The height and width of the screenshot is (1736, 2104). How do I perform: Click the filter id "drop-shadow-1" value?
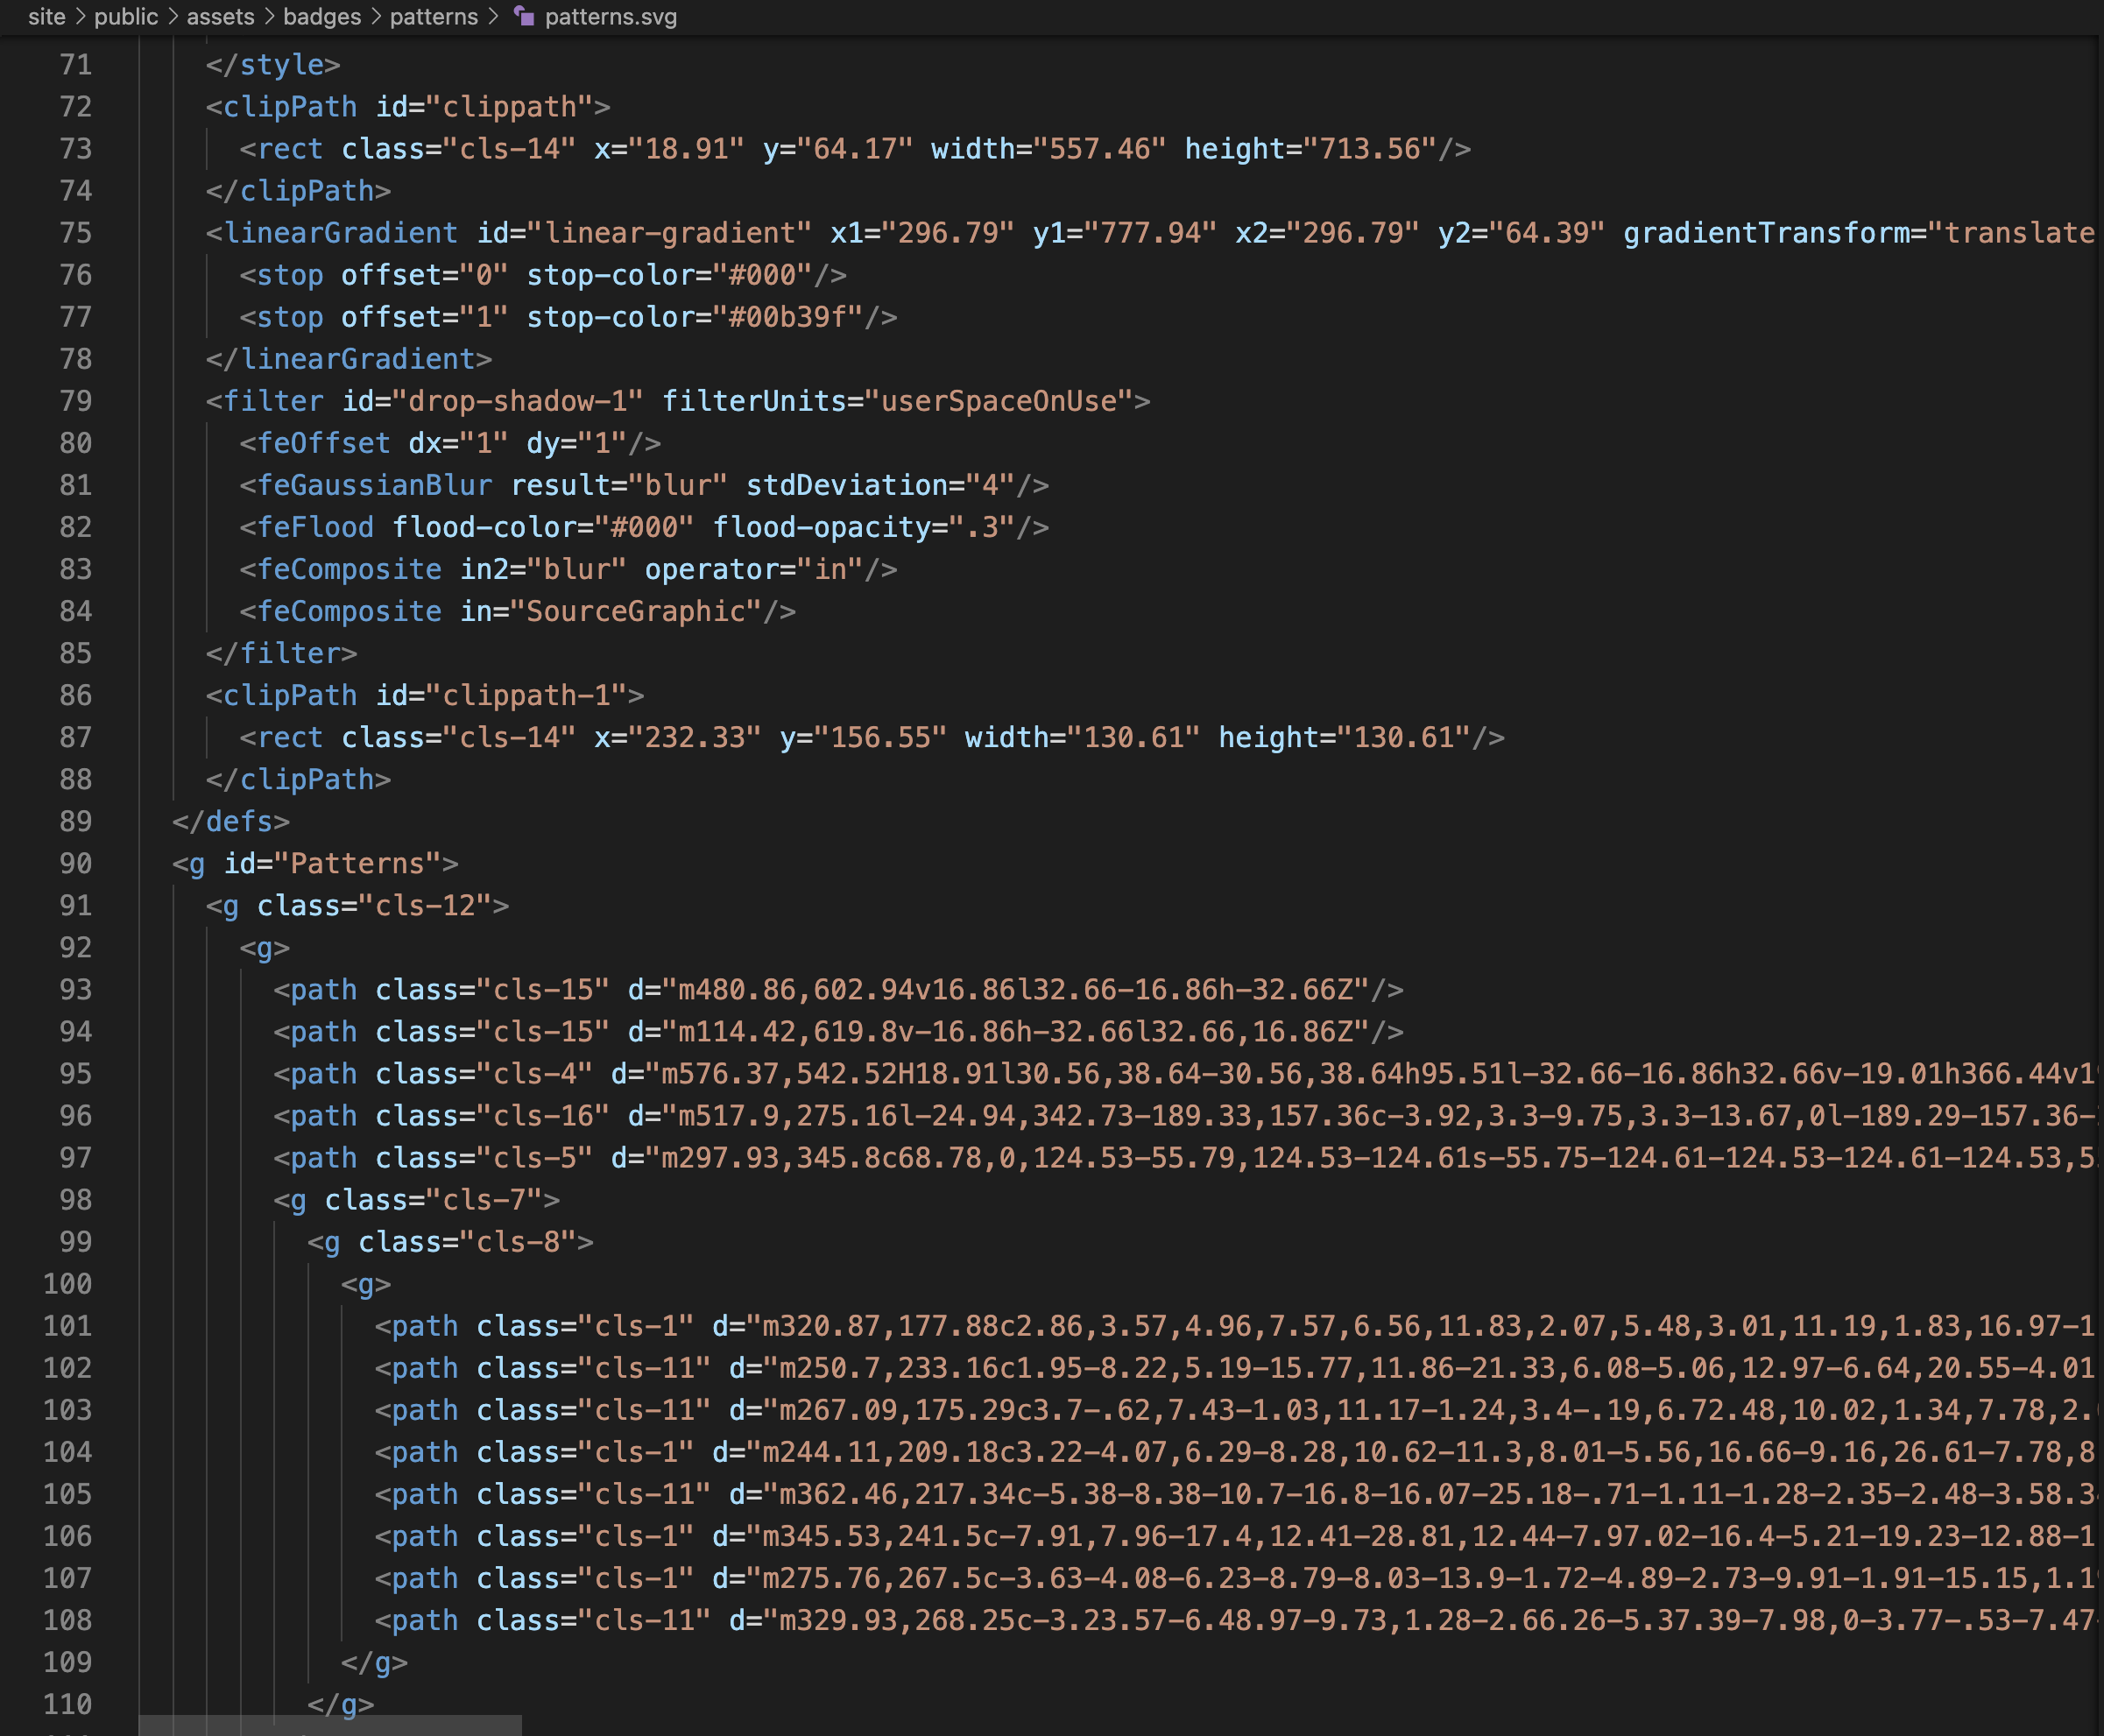tap(517, 401)
